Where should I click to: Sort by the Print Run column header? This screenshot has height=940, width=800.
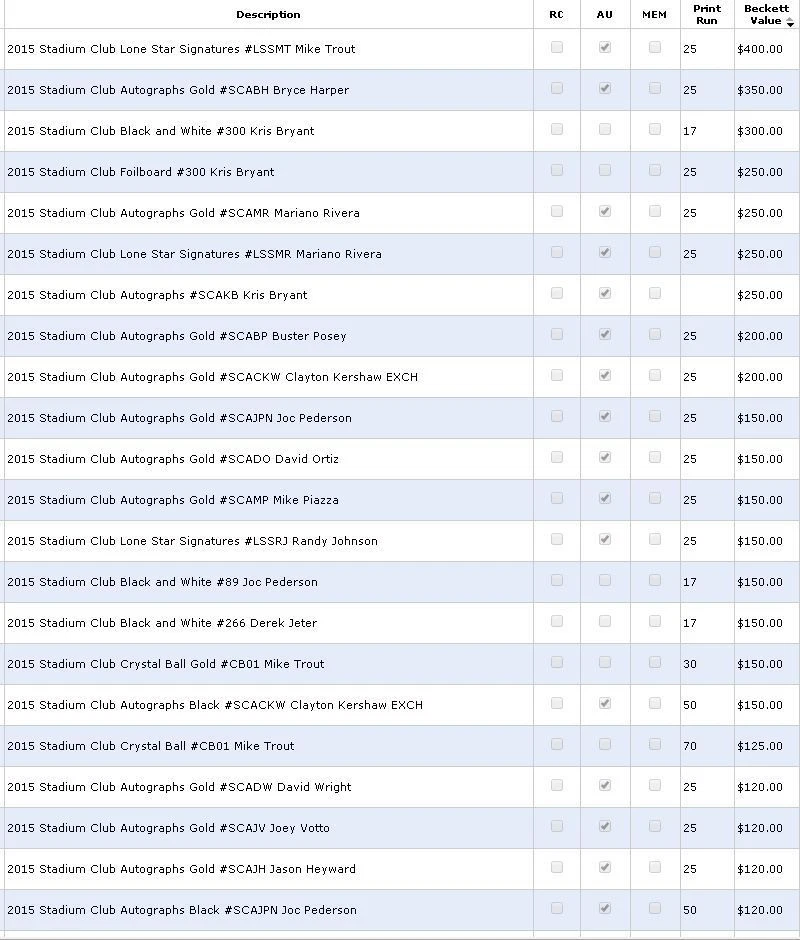click(706, 14)
